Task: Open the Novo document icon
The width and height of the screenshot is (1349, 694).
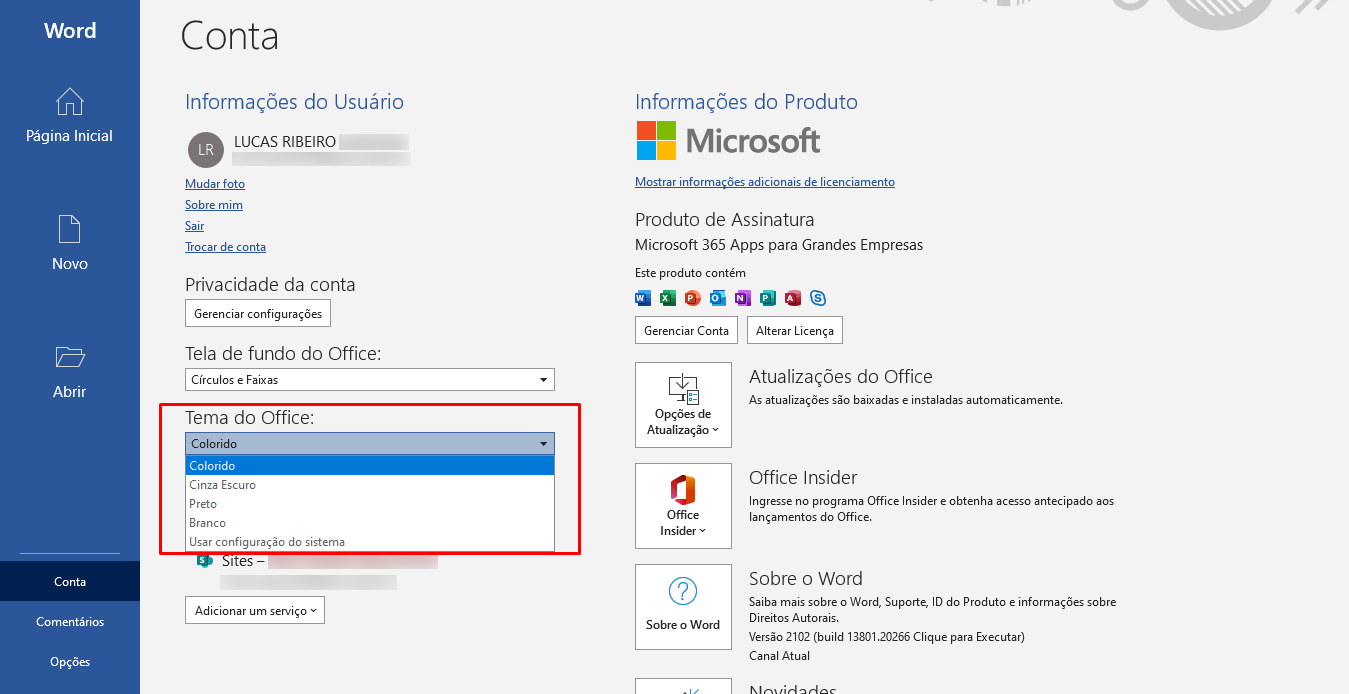Action: click(x=70, y=230)
